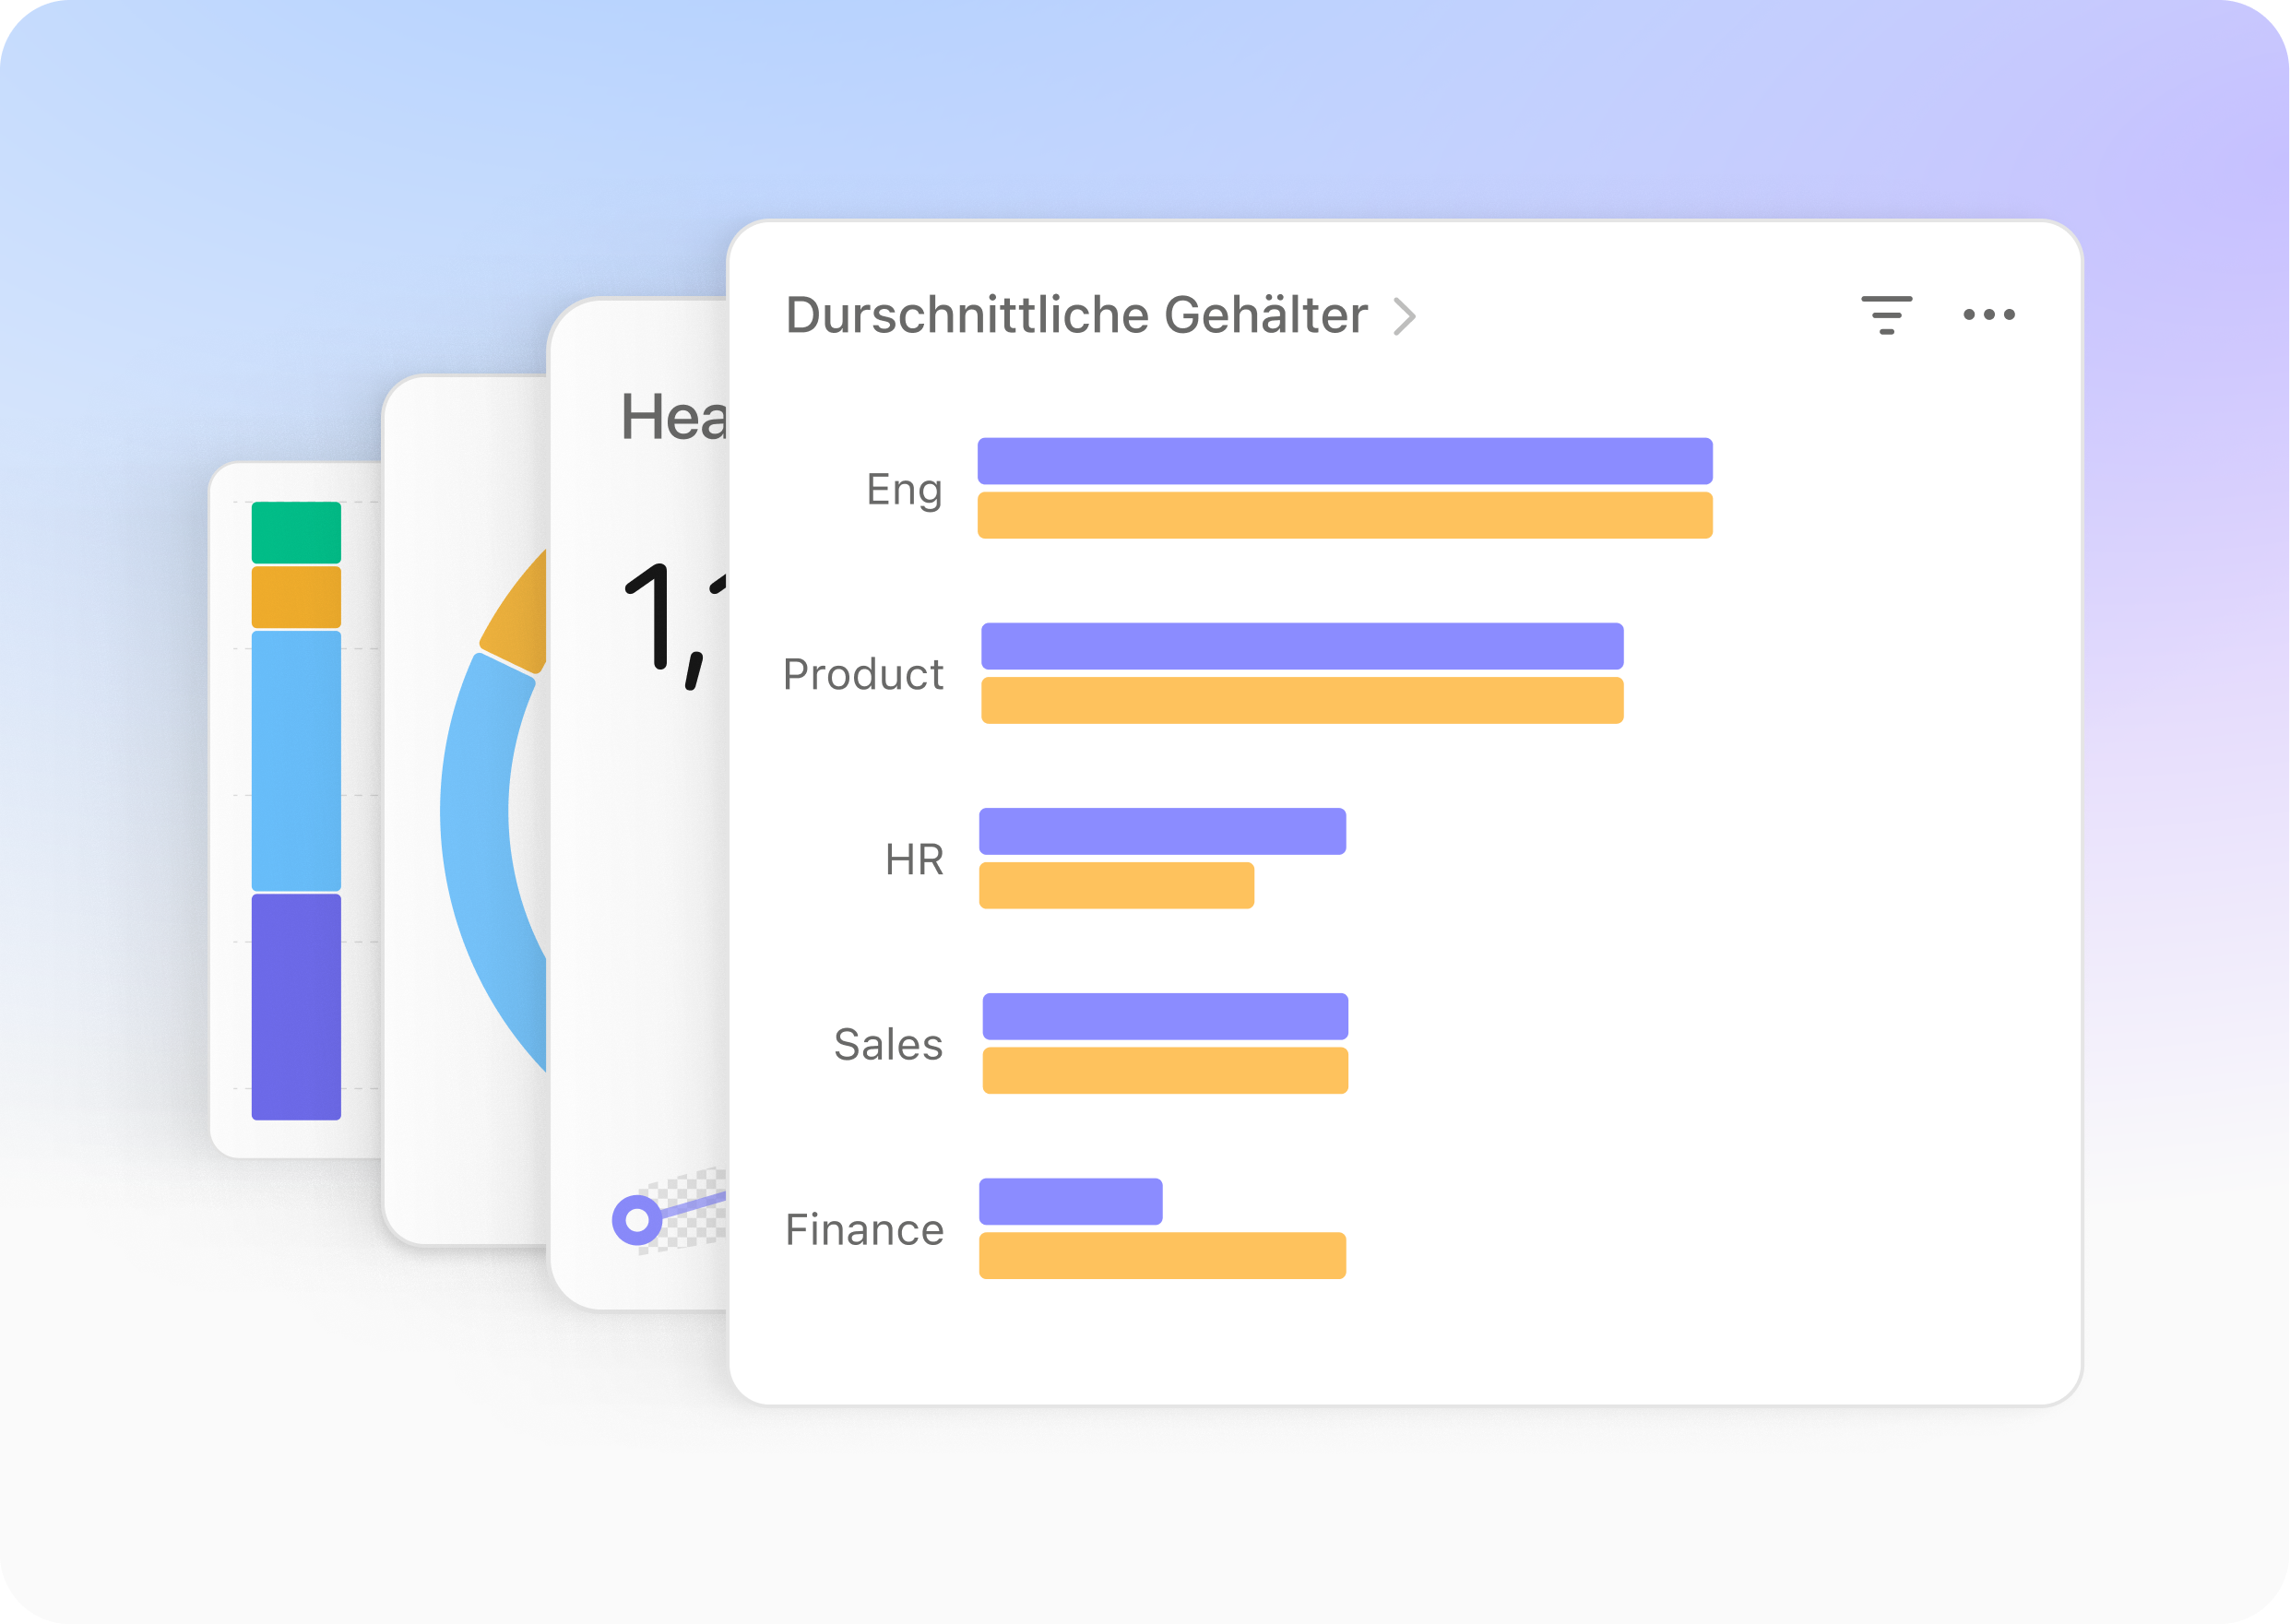
Task: Click the green segment of stacked bar card
Action: pos(296,532)
